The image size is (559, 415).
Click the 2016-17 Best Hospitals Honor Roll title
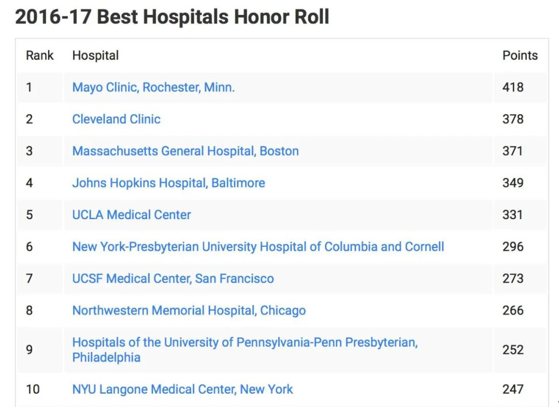tap(172, 17)
